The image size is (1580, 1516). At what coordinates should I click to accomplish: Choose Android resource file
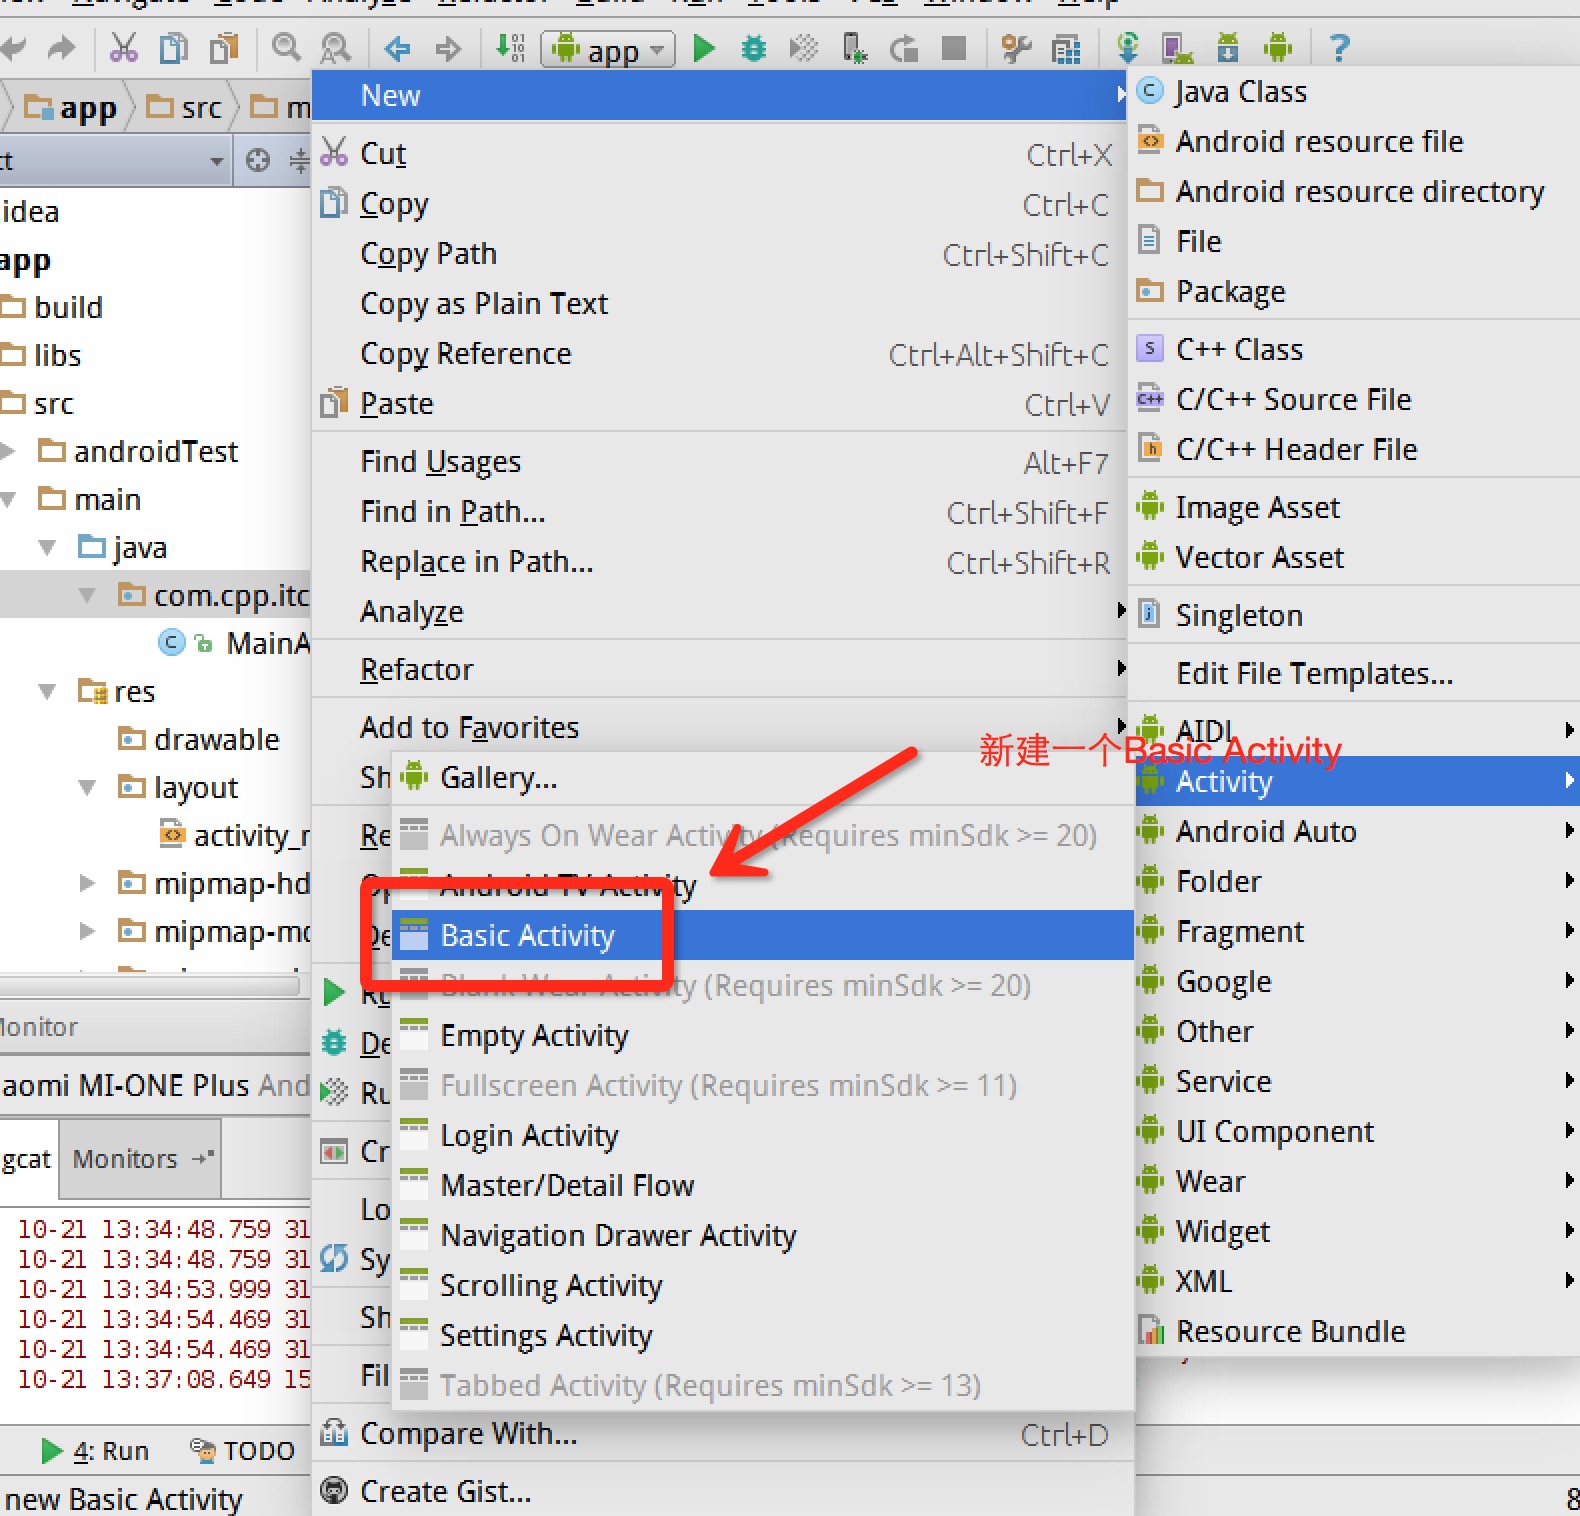point(1355,141)
